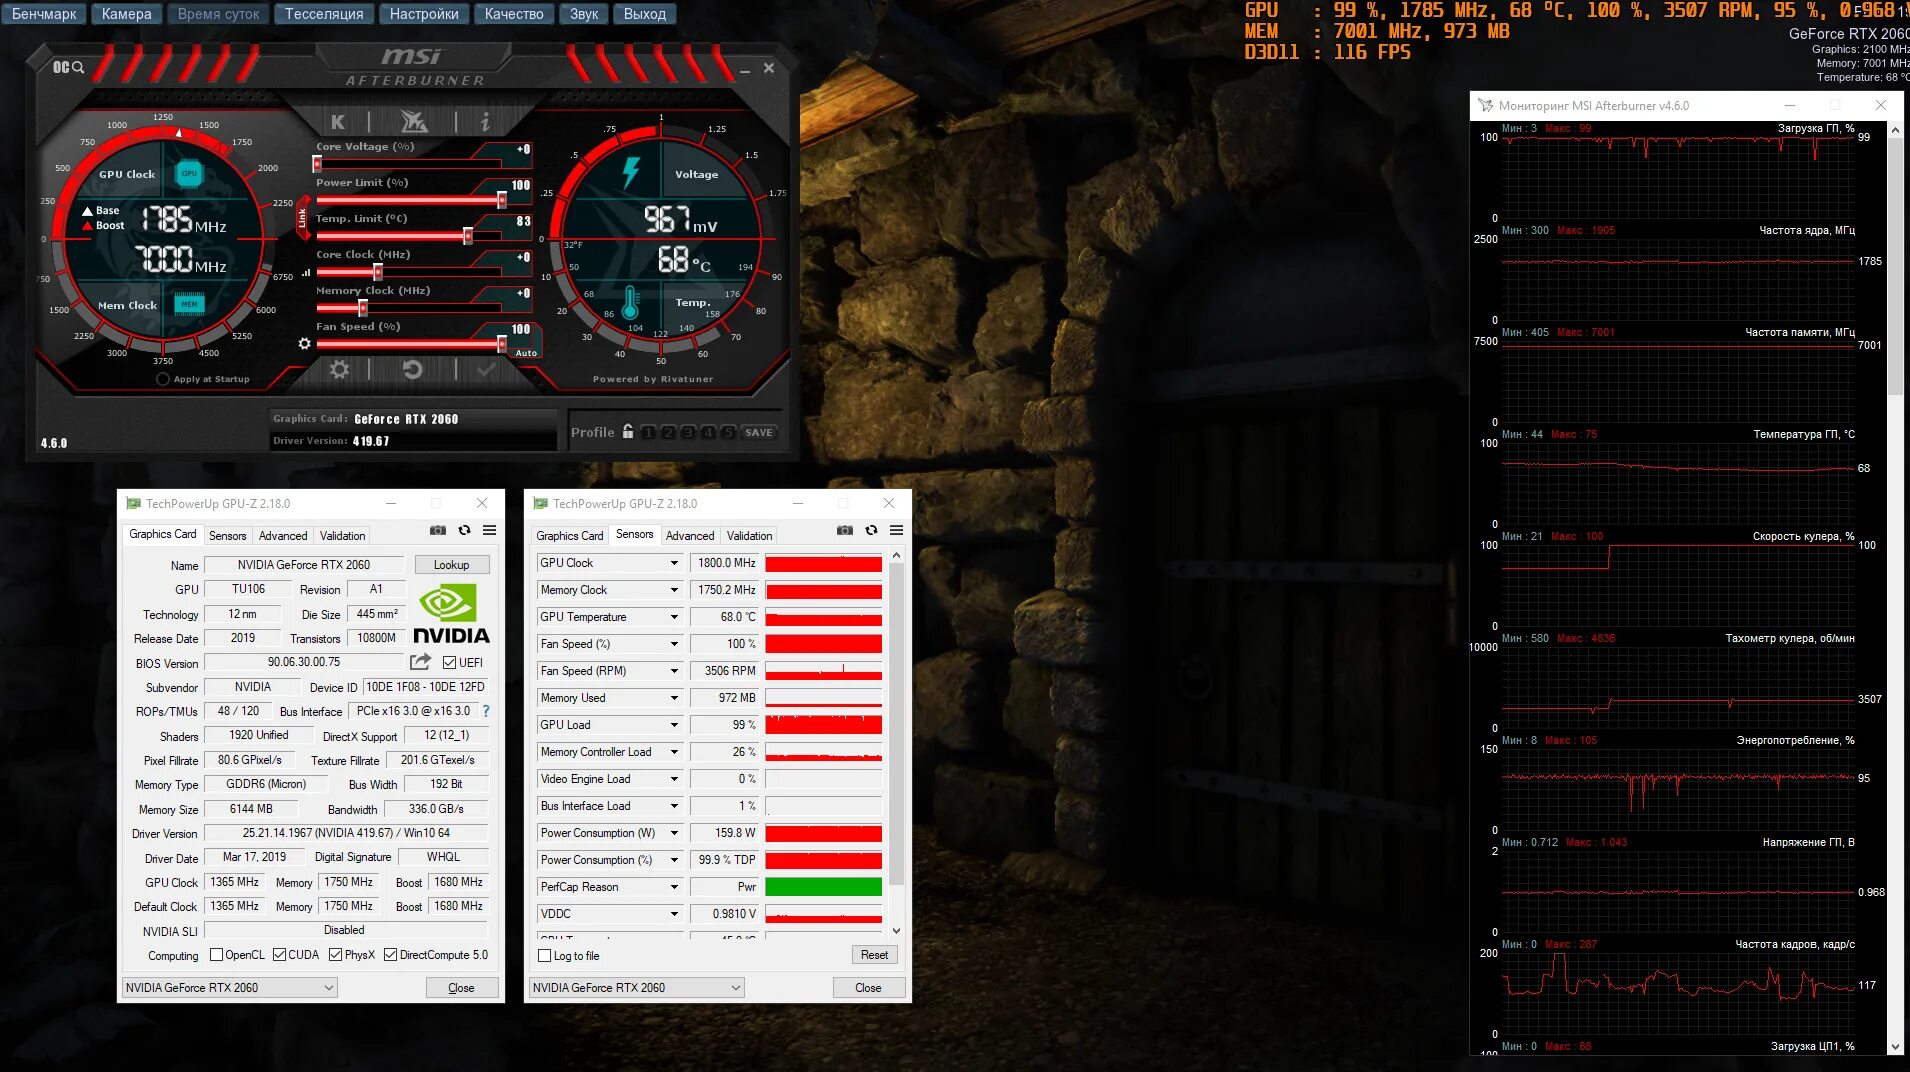Image resolution: width=1910 pixels, height=1072 pixels.
Task: Toggle the CUDA checkbox
Action: [279, 955]
